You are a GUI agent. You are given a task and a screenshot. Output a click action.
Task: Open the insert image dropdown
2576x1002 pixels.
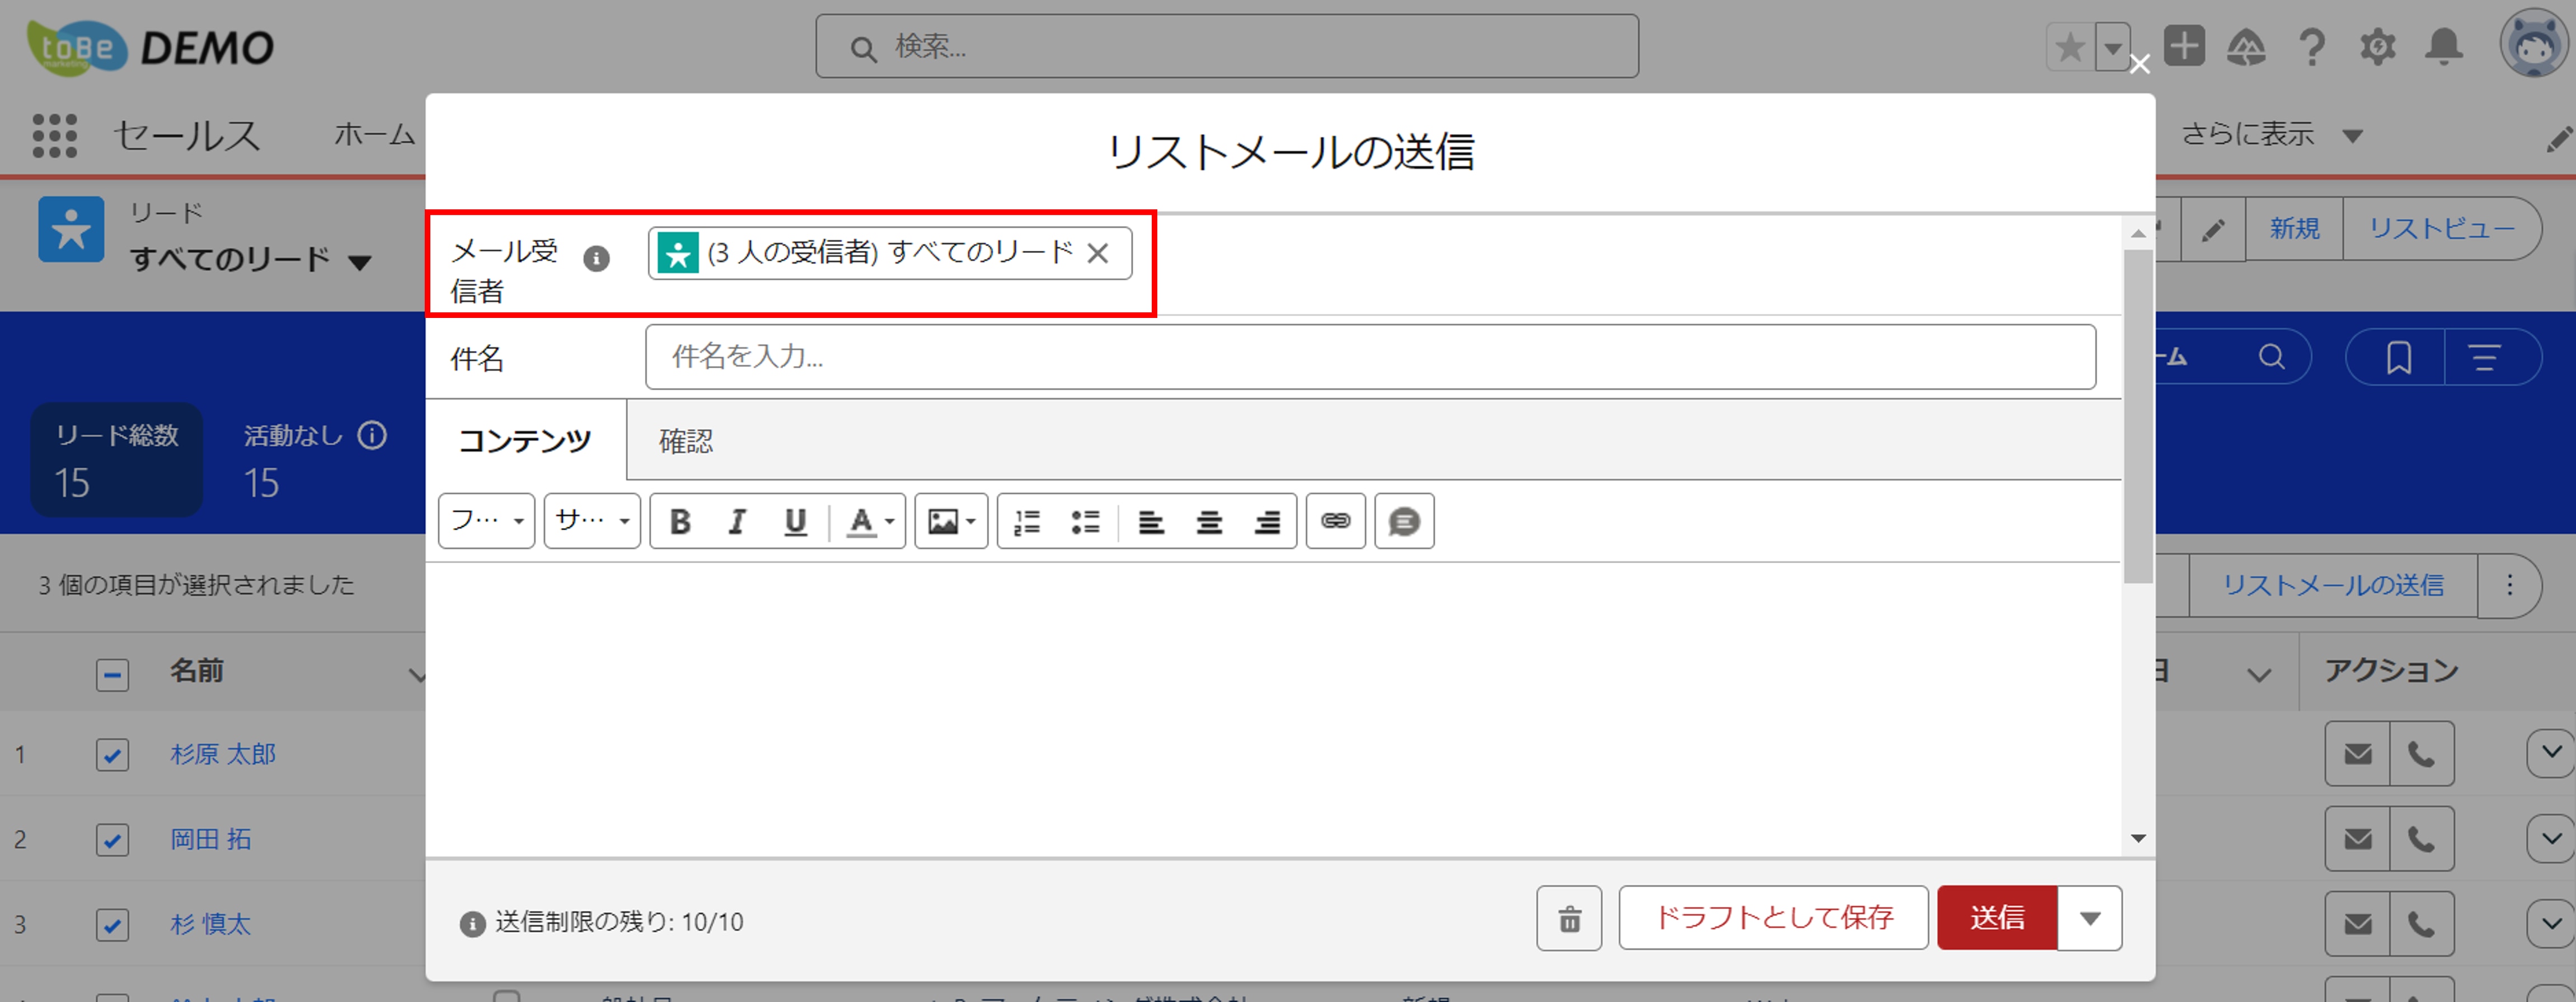pyautogui.click(x=951, y=521)
